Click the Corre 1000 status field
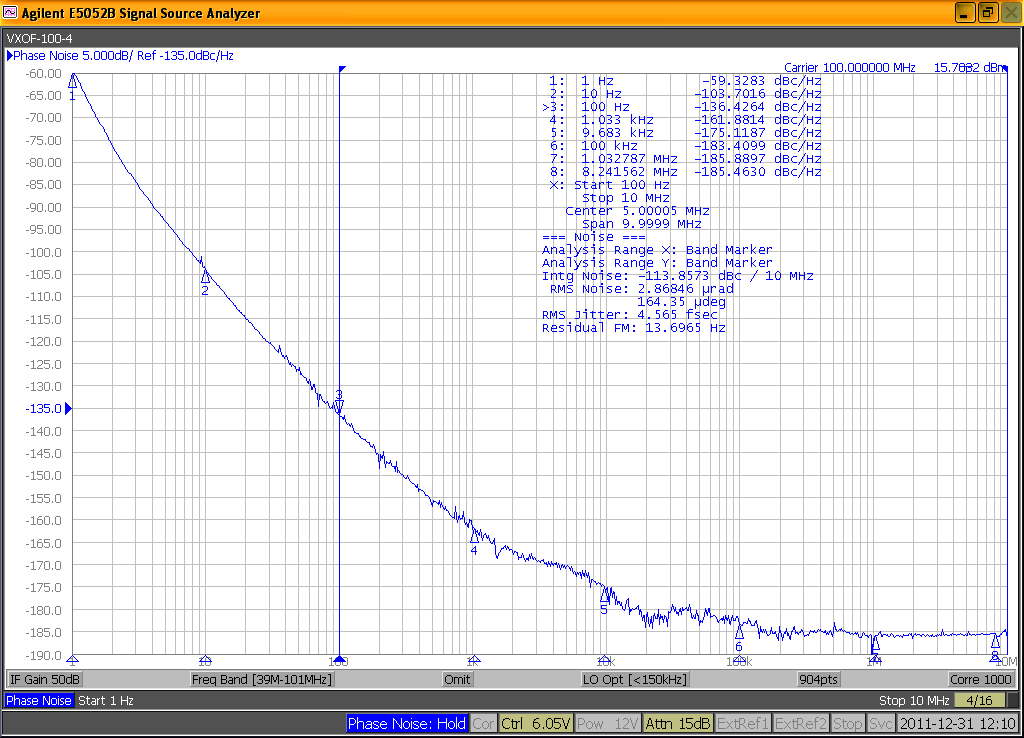This screenshot has height=738, width=1024. (x=980, y=679)
